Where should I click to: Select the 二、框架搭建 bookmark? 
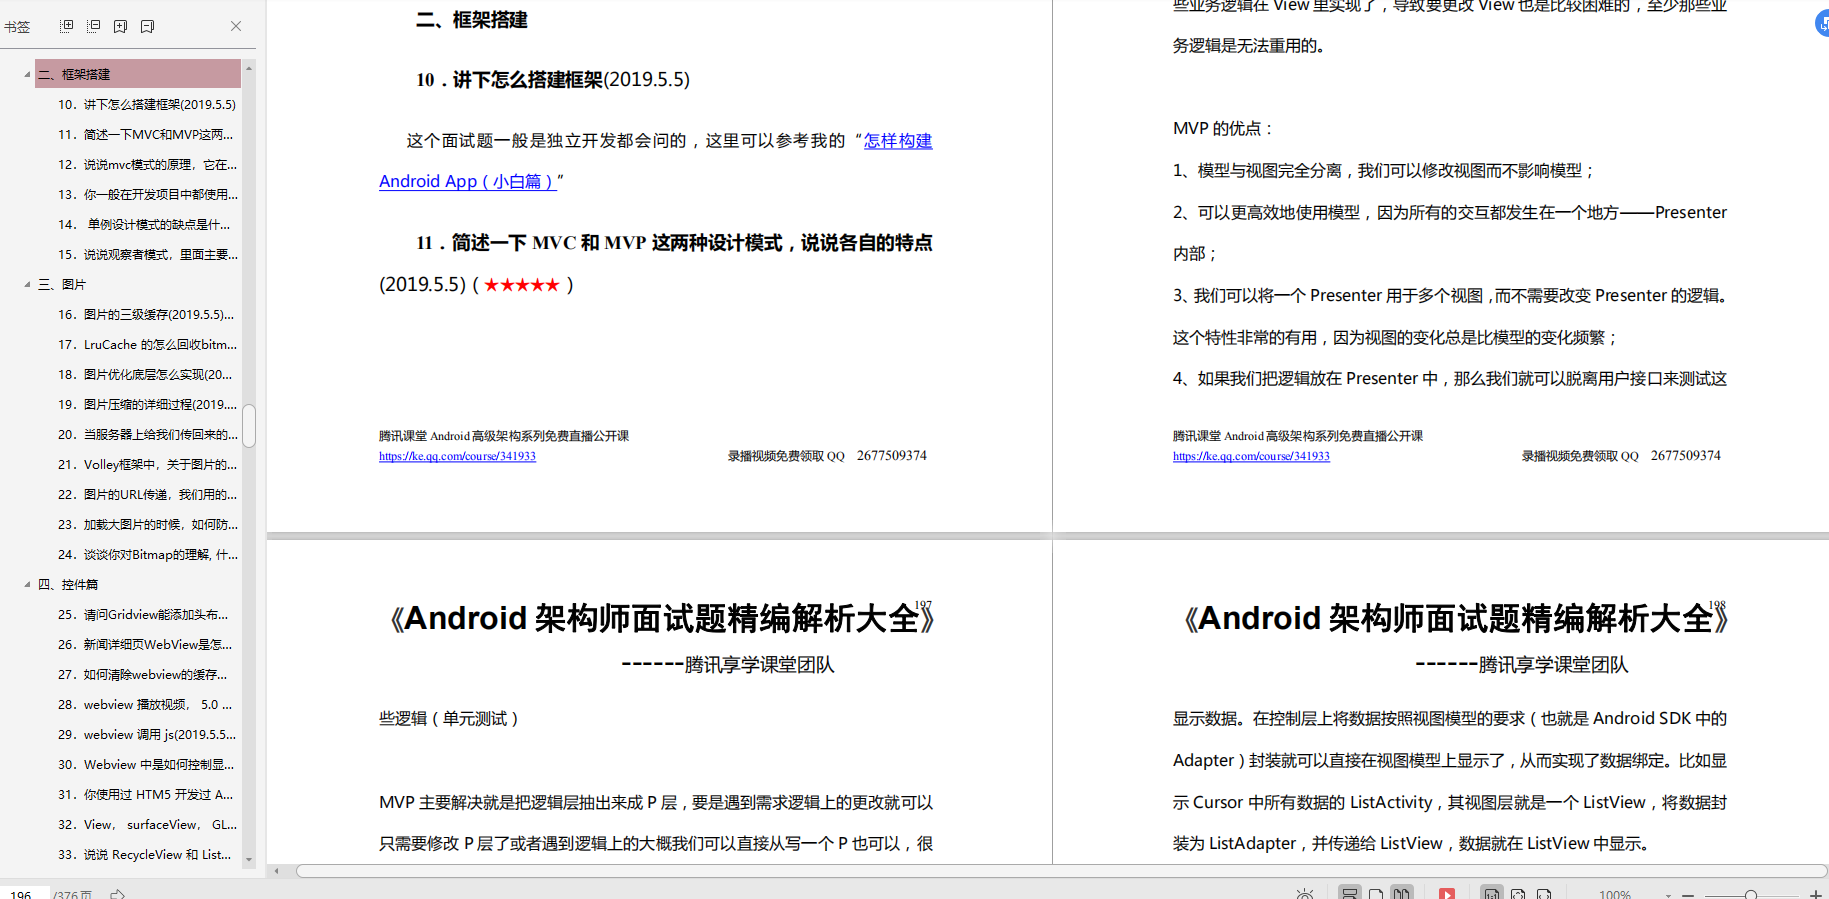pos(138,74)
